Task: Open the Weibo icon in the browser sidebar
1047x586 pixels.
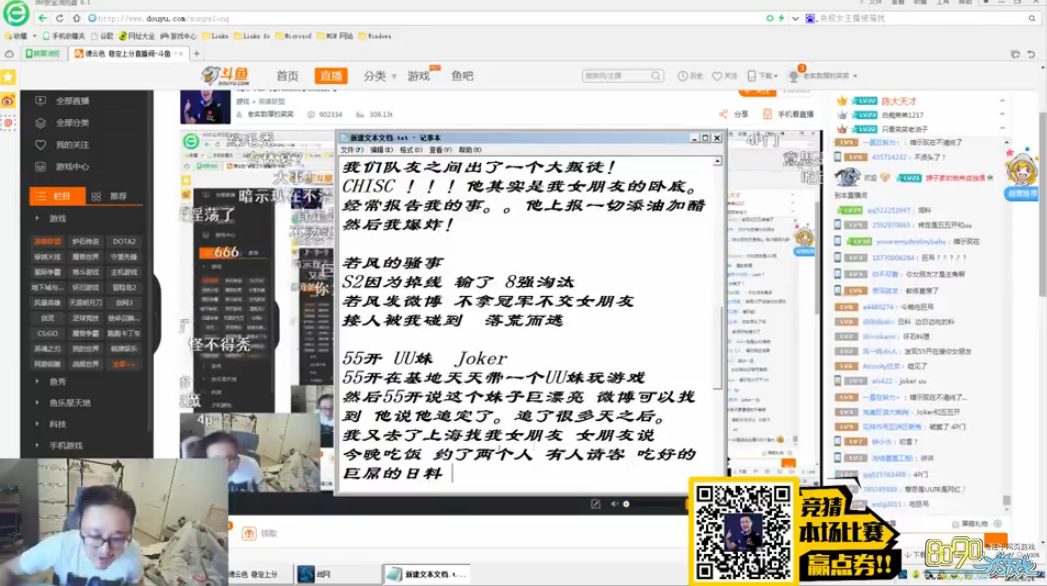Action: (x=8, y=100)
